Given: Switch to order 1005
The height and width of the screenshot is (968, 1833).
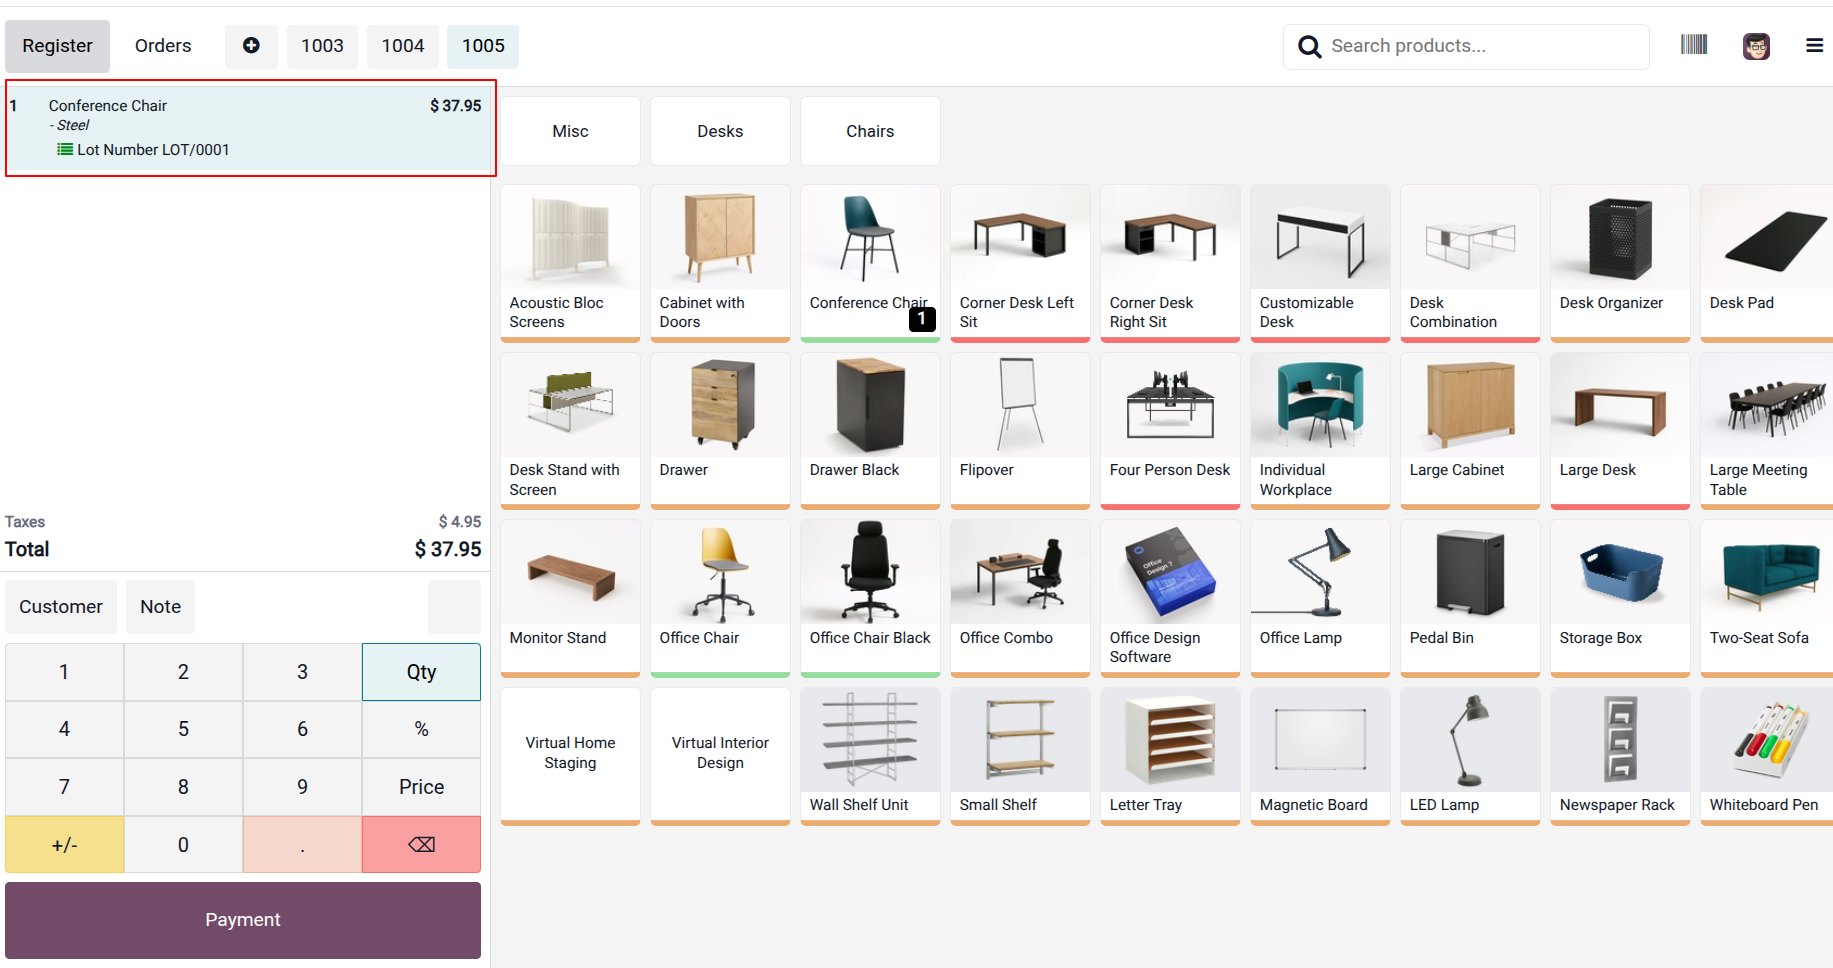Looking at the screenshot, I should tap(483, 46).
